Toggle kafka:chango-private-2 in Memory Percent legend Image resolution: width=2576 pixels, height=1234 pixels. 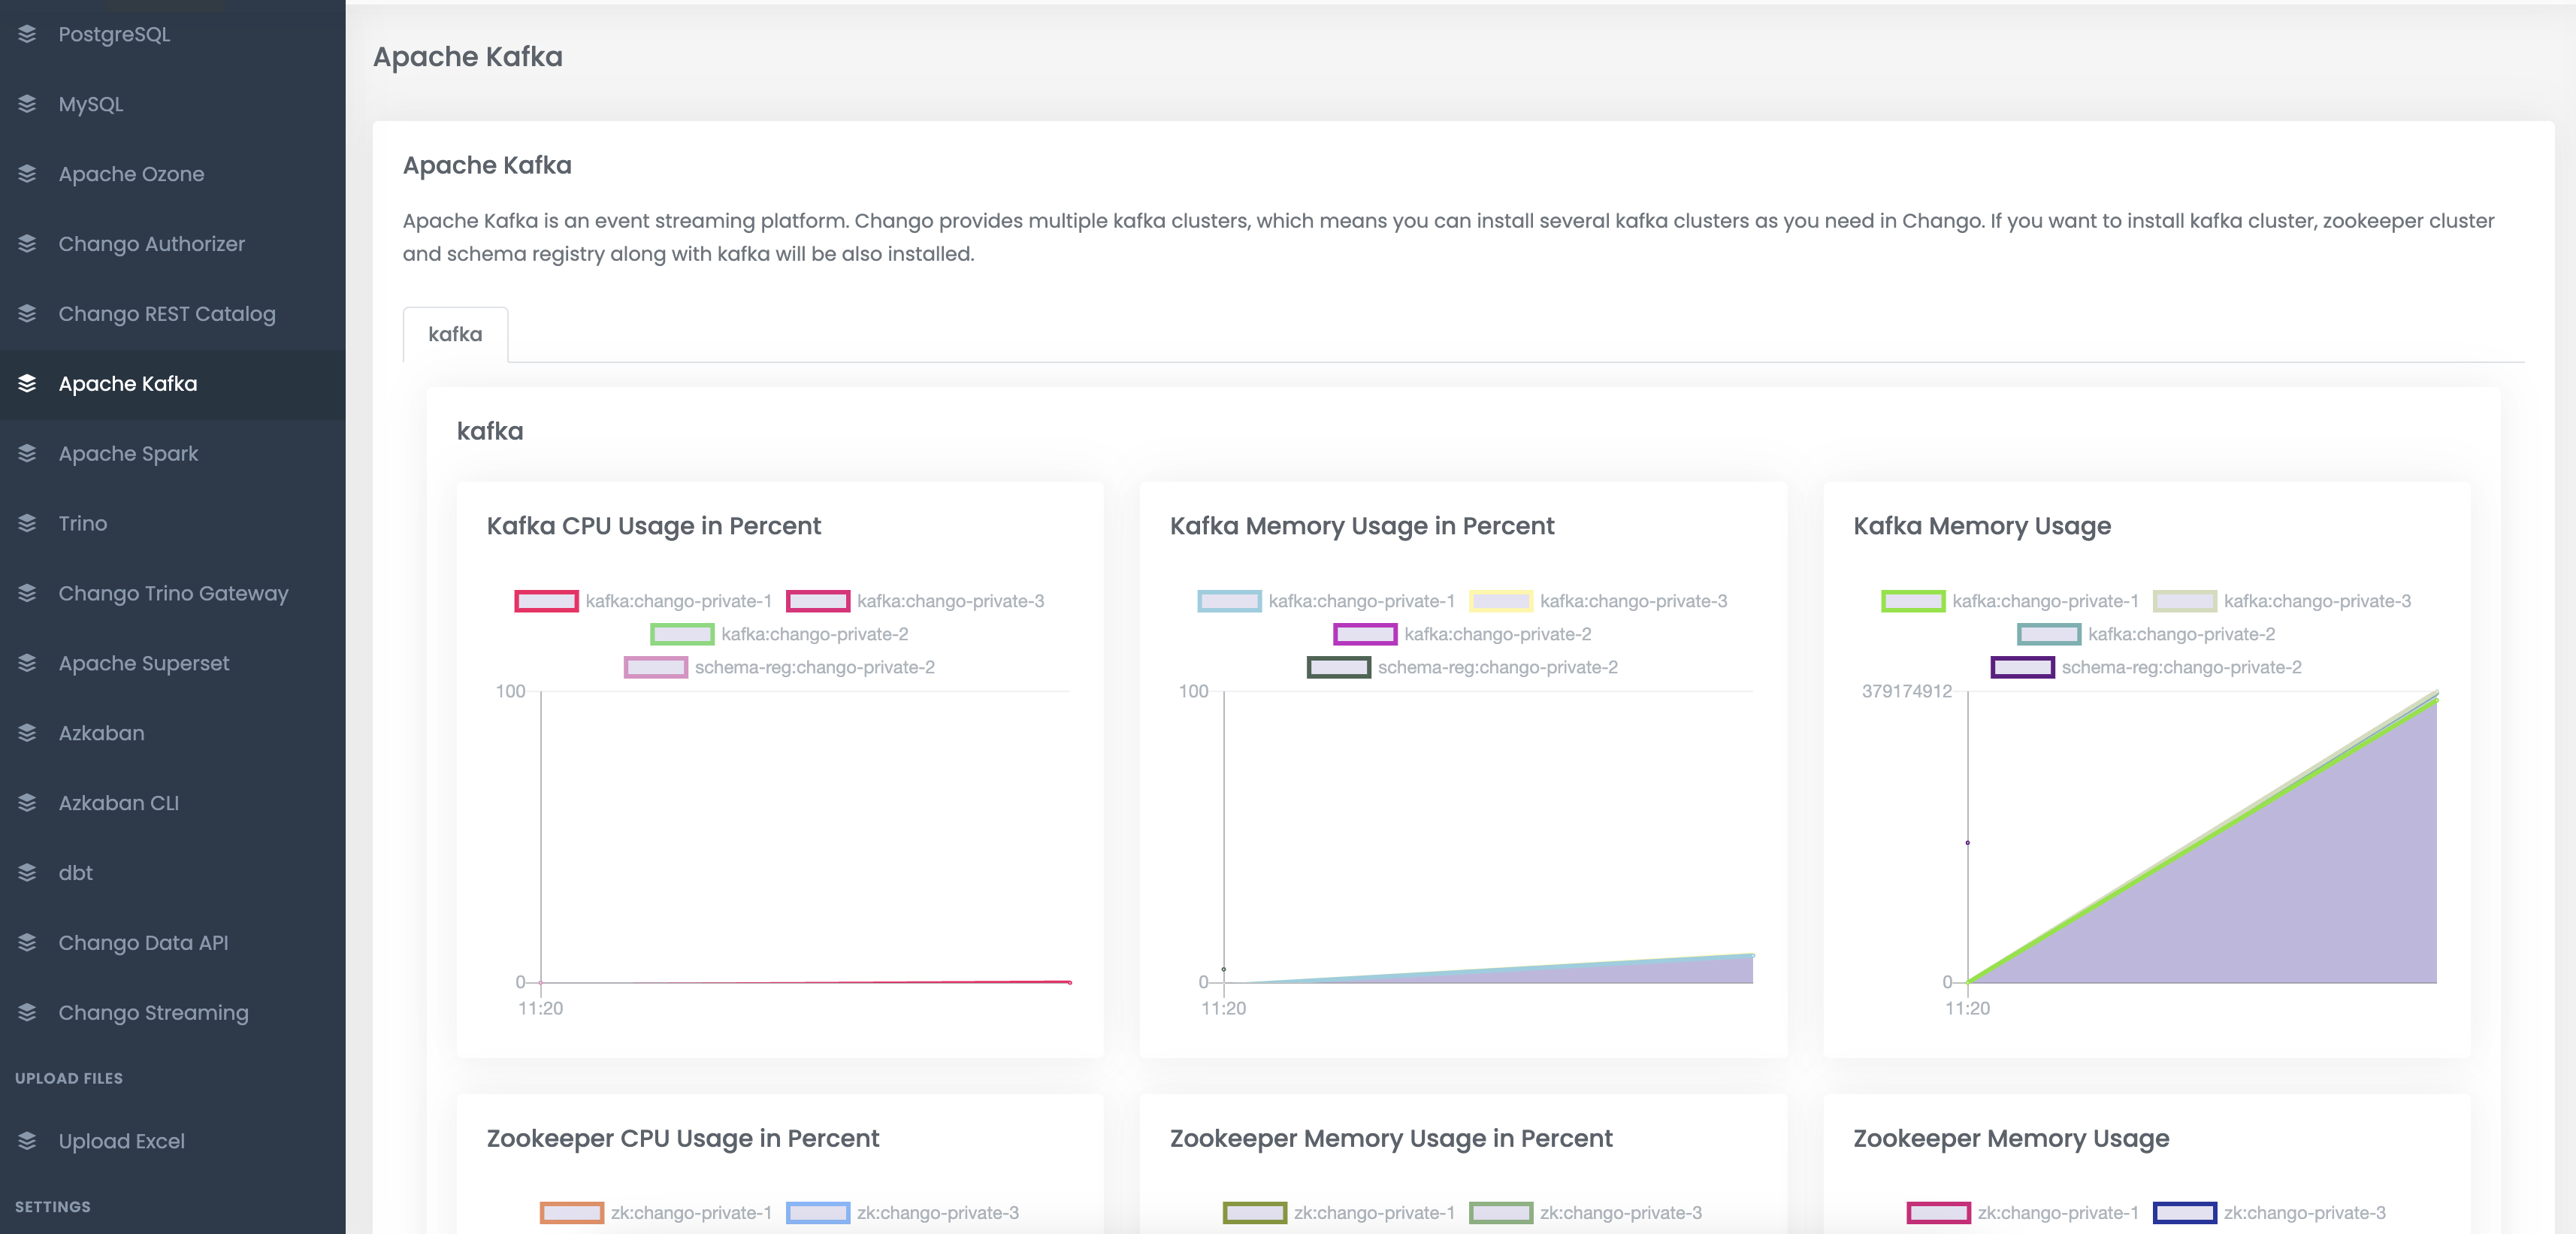[1462, 634]
